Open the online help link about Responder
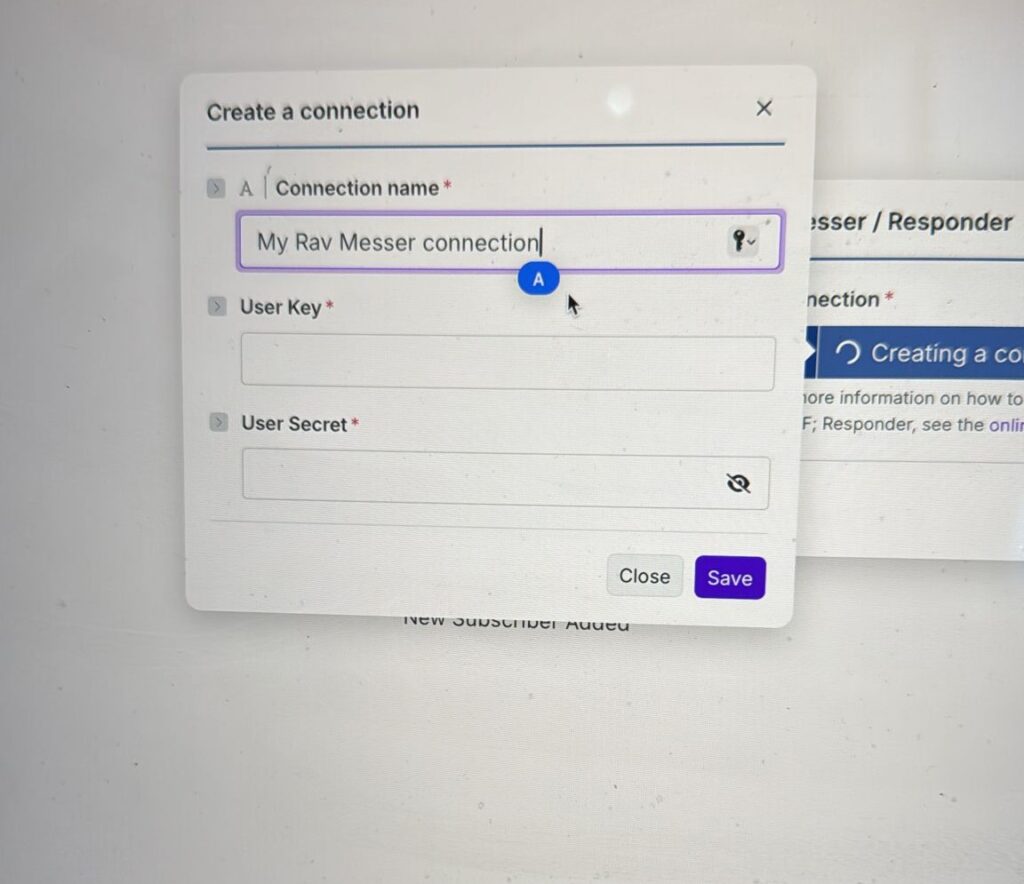Viewport: 1024px width, 884px height. pyautogui.click(x=1006, y=425)
